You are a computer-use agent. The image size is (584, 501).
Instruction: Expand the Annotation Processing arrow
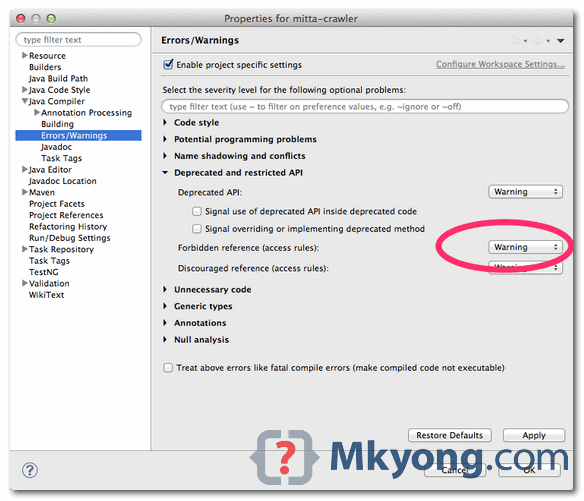(37, 112)
